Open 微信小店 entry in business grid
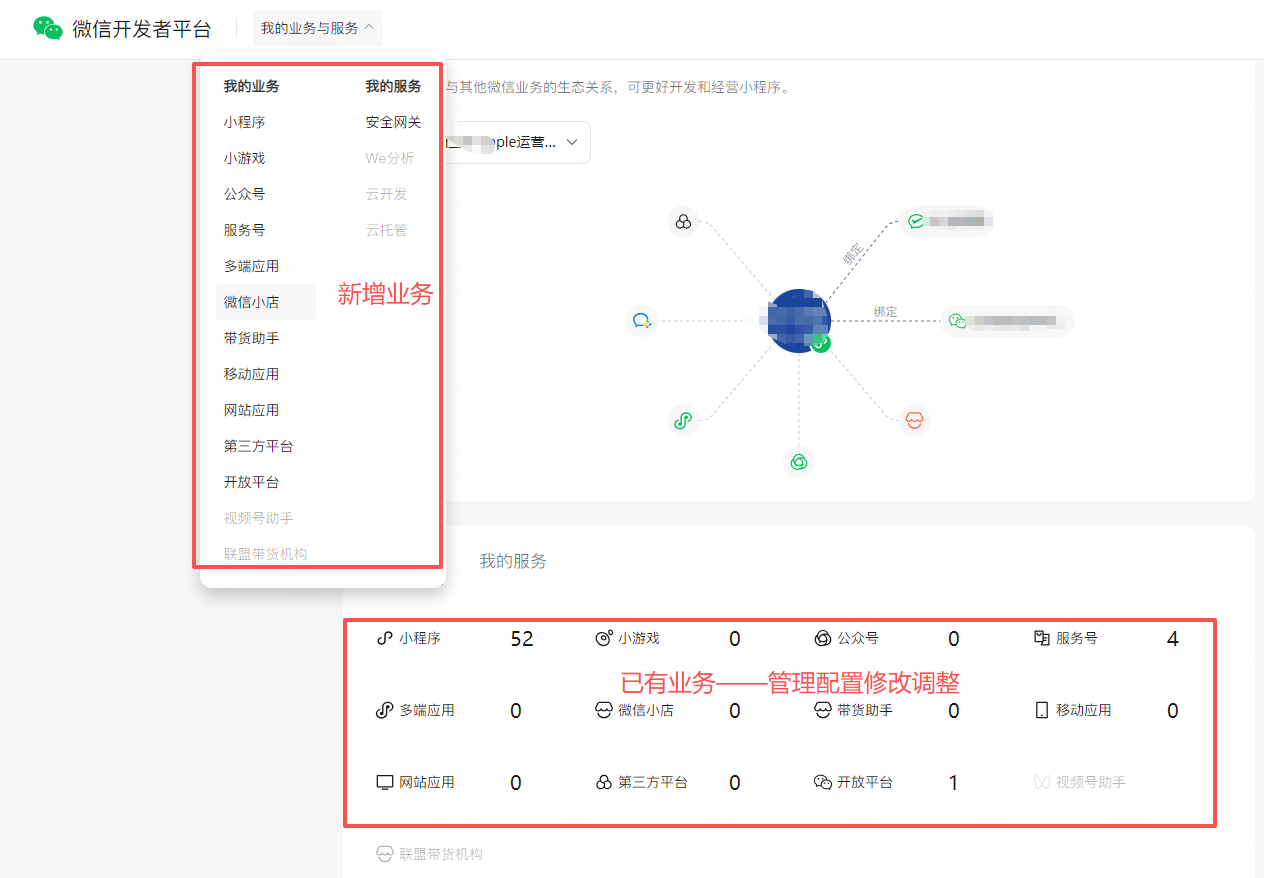1264x878 pixels. pyautogui.click(x=645, y=710)
